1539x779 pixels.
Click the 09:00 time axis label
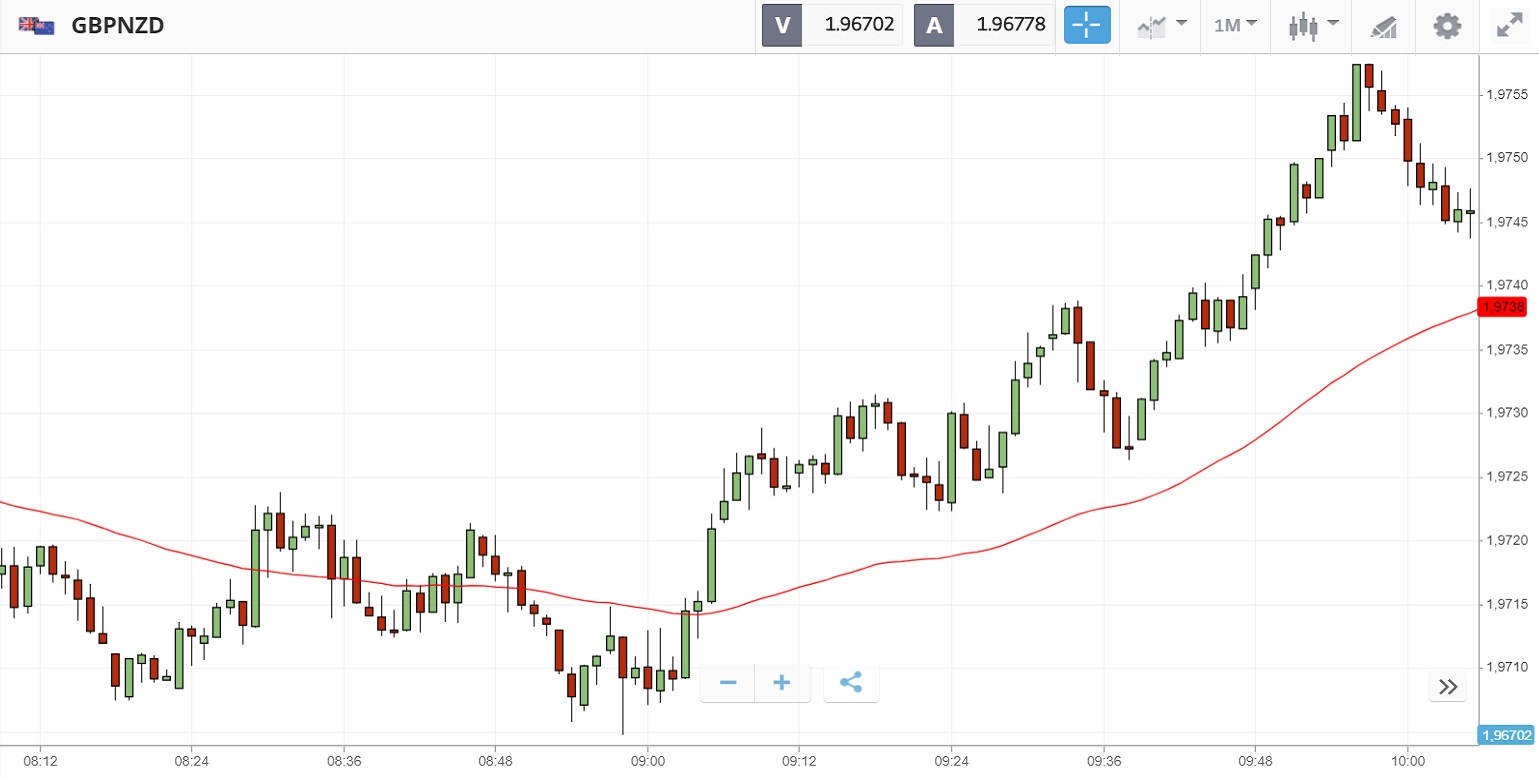(648, 761)
